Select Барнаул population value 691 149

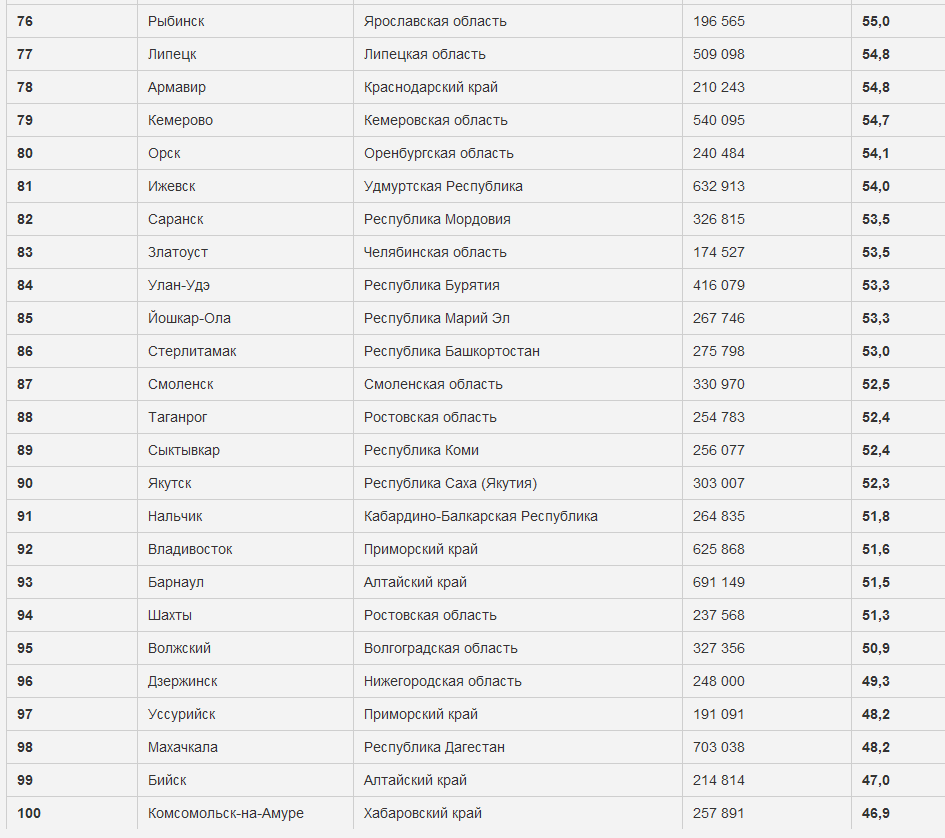pyautogui.click(x=718, y=582)
